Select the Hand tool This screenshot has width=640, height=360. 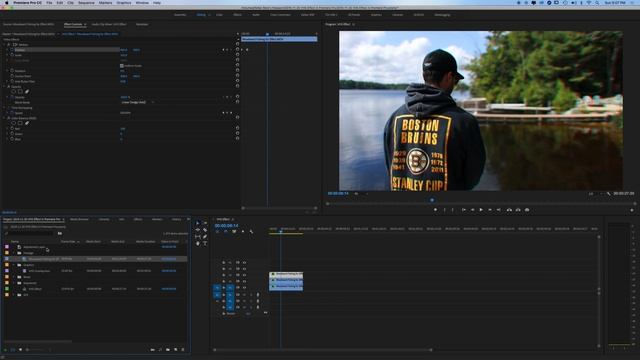point(198,243)
